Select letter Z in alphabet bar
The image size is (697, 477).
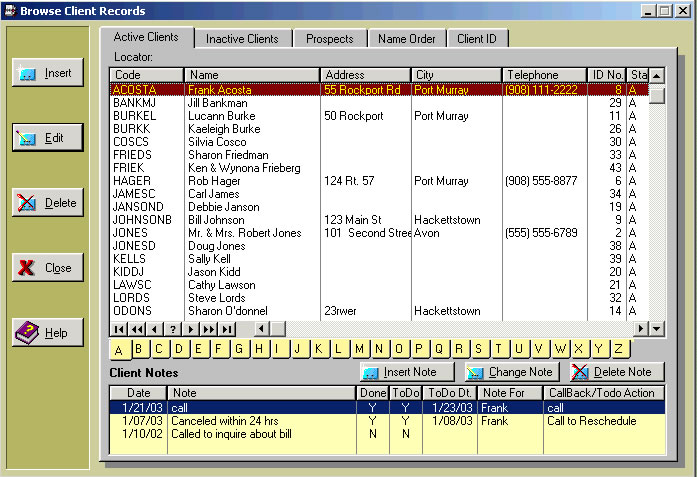click(x=619, y=349)
